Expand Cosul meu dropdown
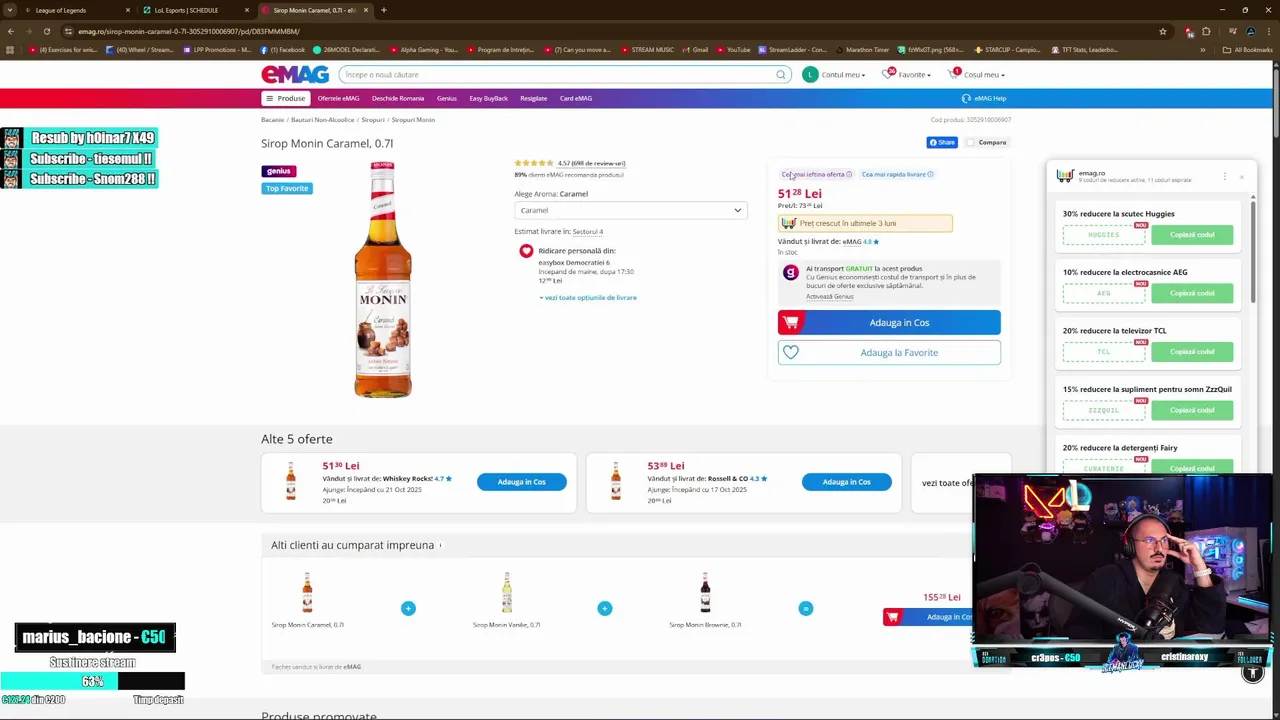This screenshot has height=720, width=1280. (984, 74)
